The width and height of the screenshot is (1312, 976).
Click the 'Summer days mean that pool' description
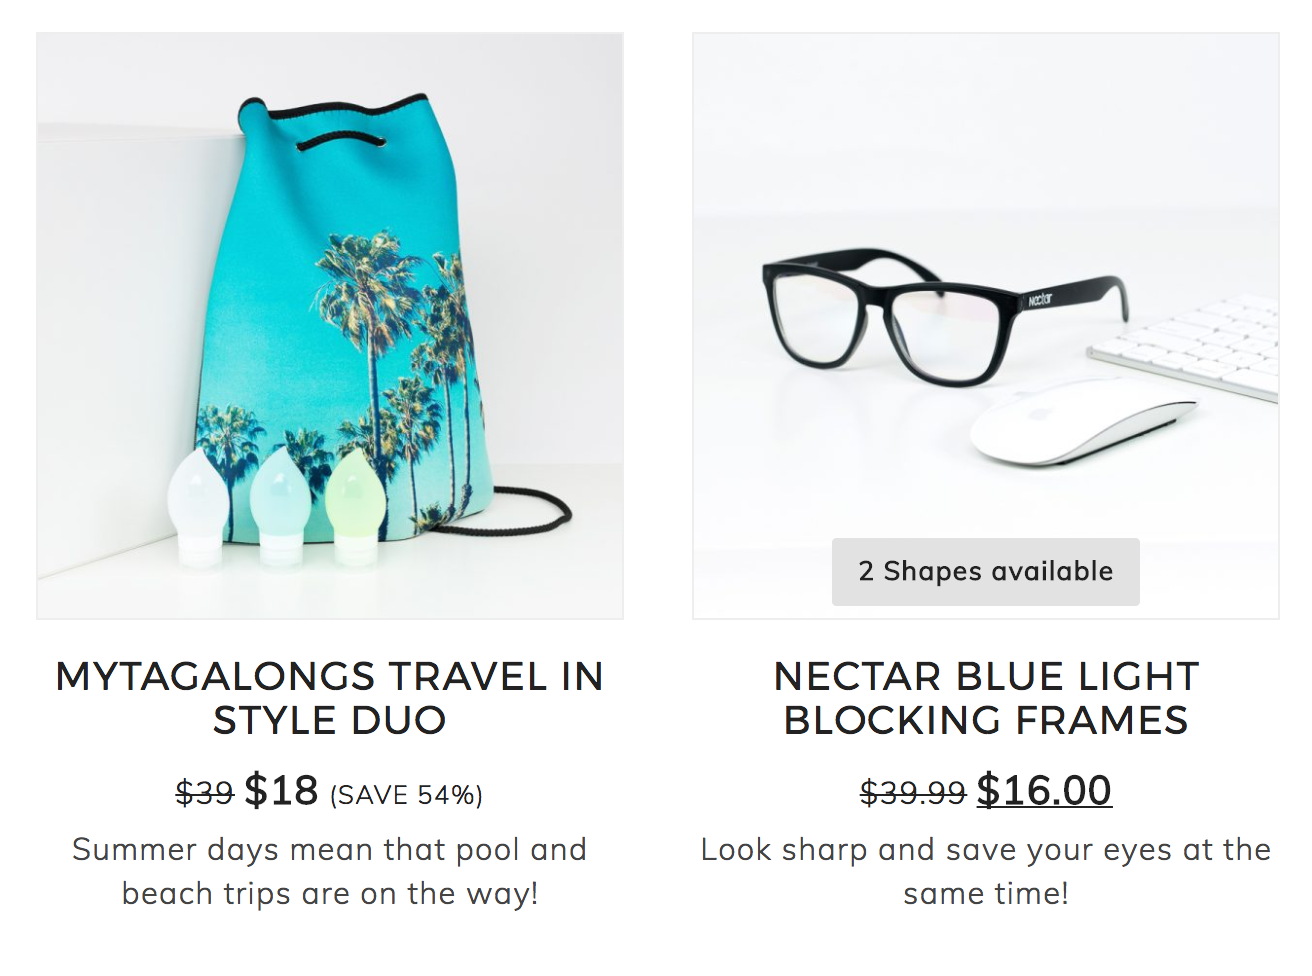click(x=330, y=871)
